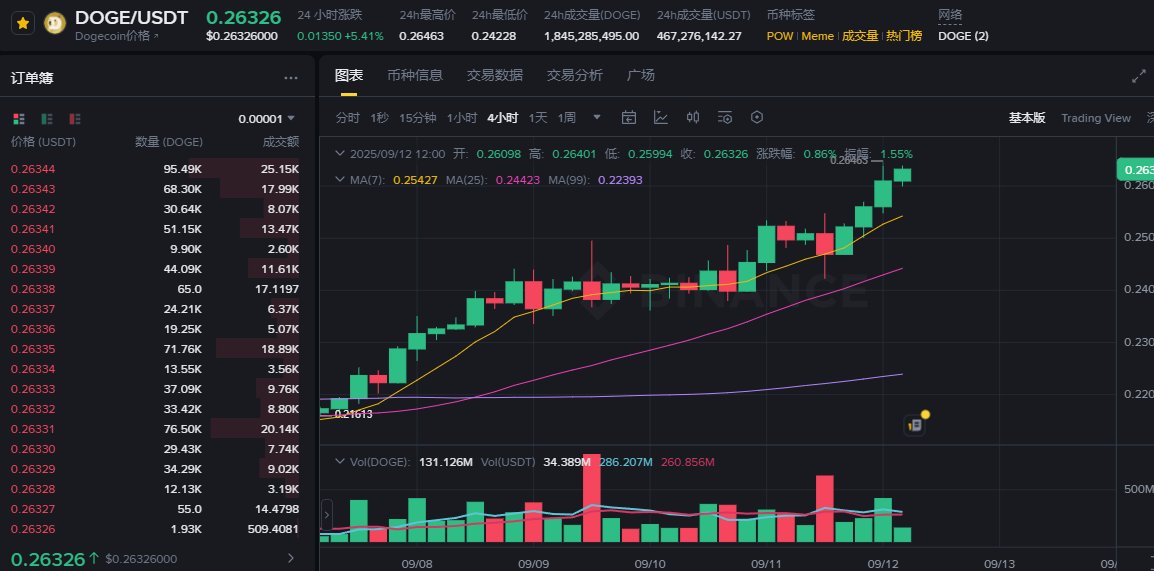This screenshot has height=571, width=1154.
Task: Click the 0.21613 low price label
Action: coord(353,414)
